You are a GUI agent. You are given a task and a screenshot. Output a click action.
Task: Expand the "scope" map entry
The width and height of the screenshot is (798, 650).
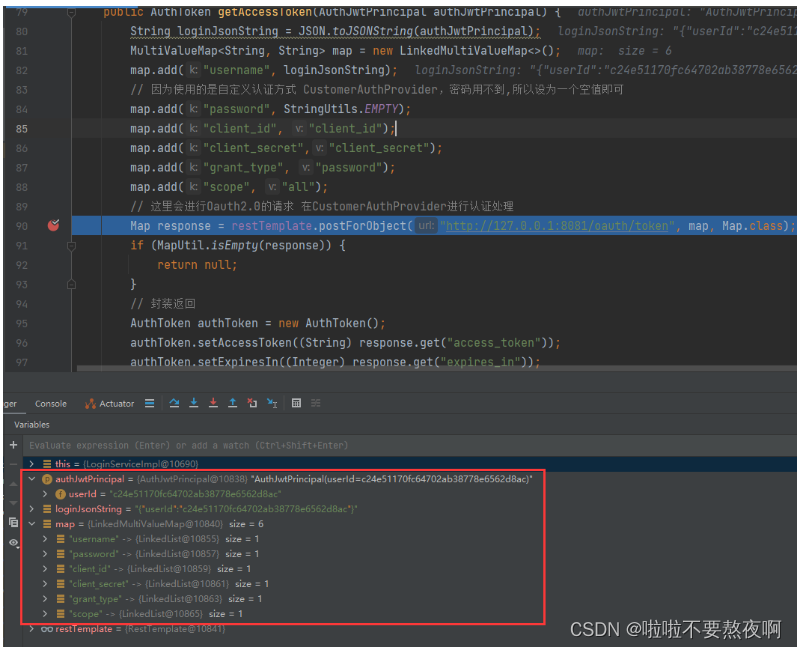pos(45,614)
